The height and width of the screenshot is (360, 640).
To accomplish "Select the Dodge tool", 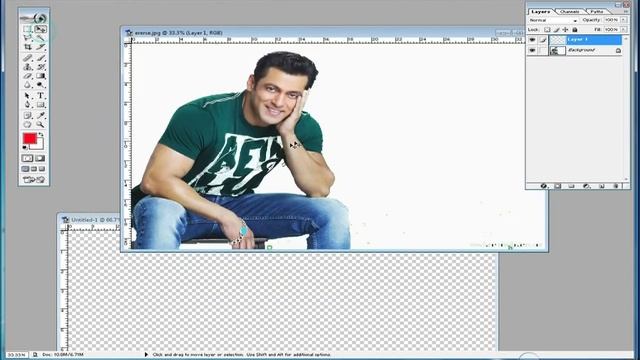I will point(40,85).
